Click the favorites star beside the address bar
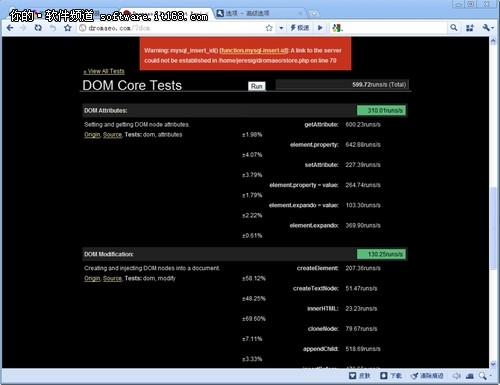 tap(68, 28)
